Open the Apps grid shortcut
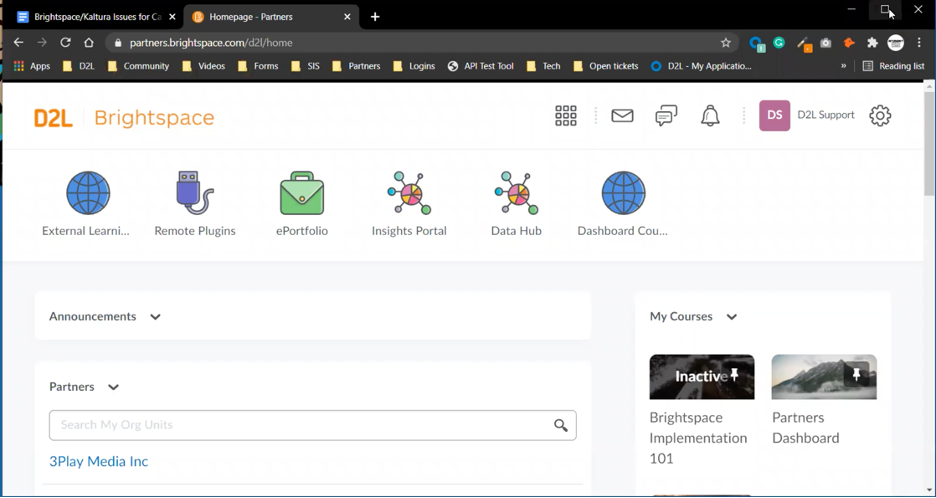Viewport: 936px width, 498px height. coord(32,66)
